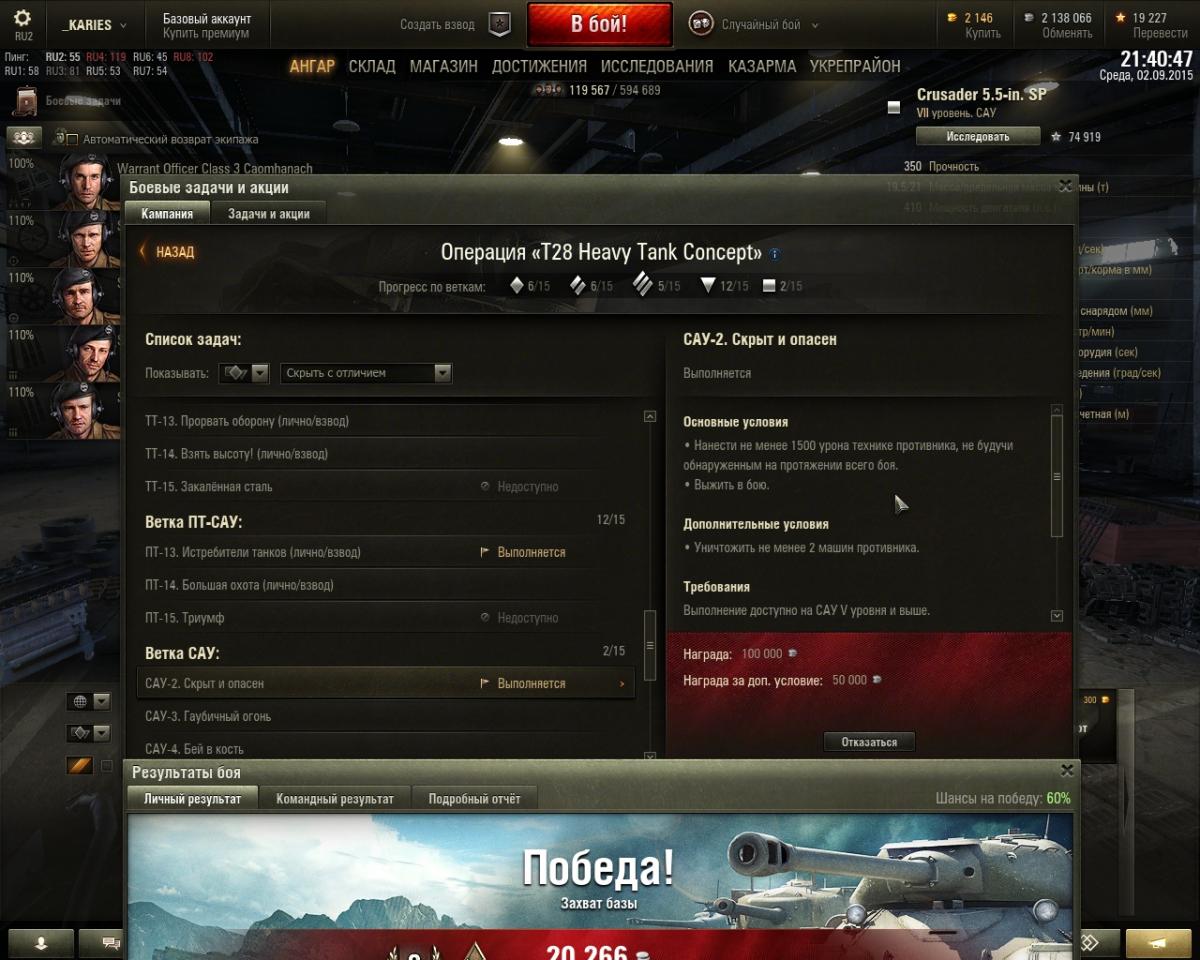Screen dimensions: 1200x960
Task: Toggle the orange stripe filter button
Action: [x=80, y=766]
